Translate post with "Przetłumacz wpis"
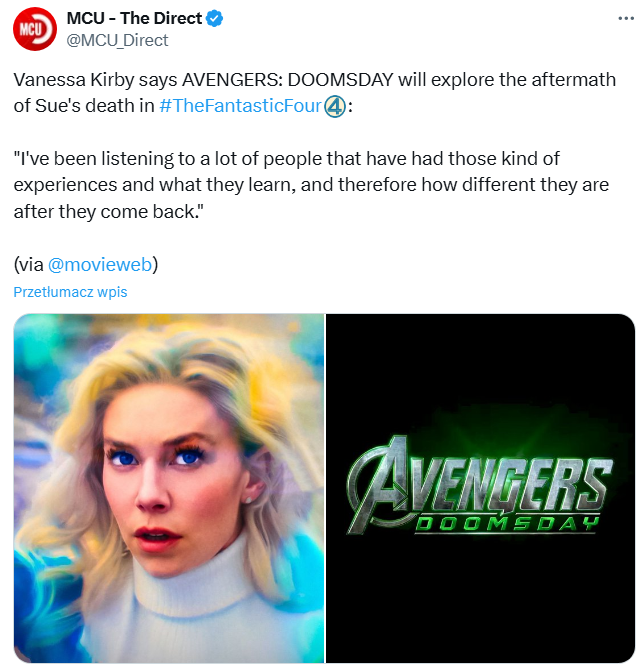The width and height of the screenshot is (642, 667). [x=70, y=292]
